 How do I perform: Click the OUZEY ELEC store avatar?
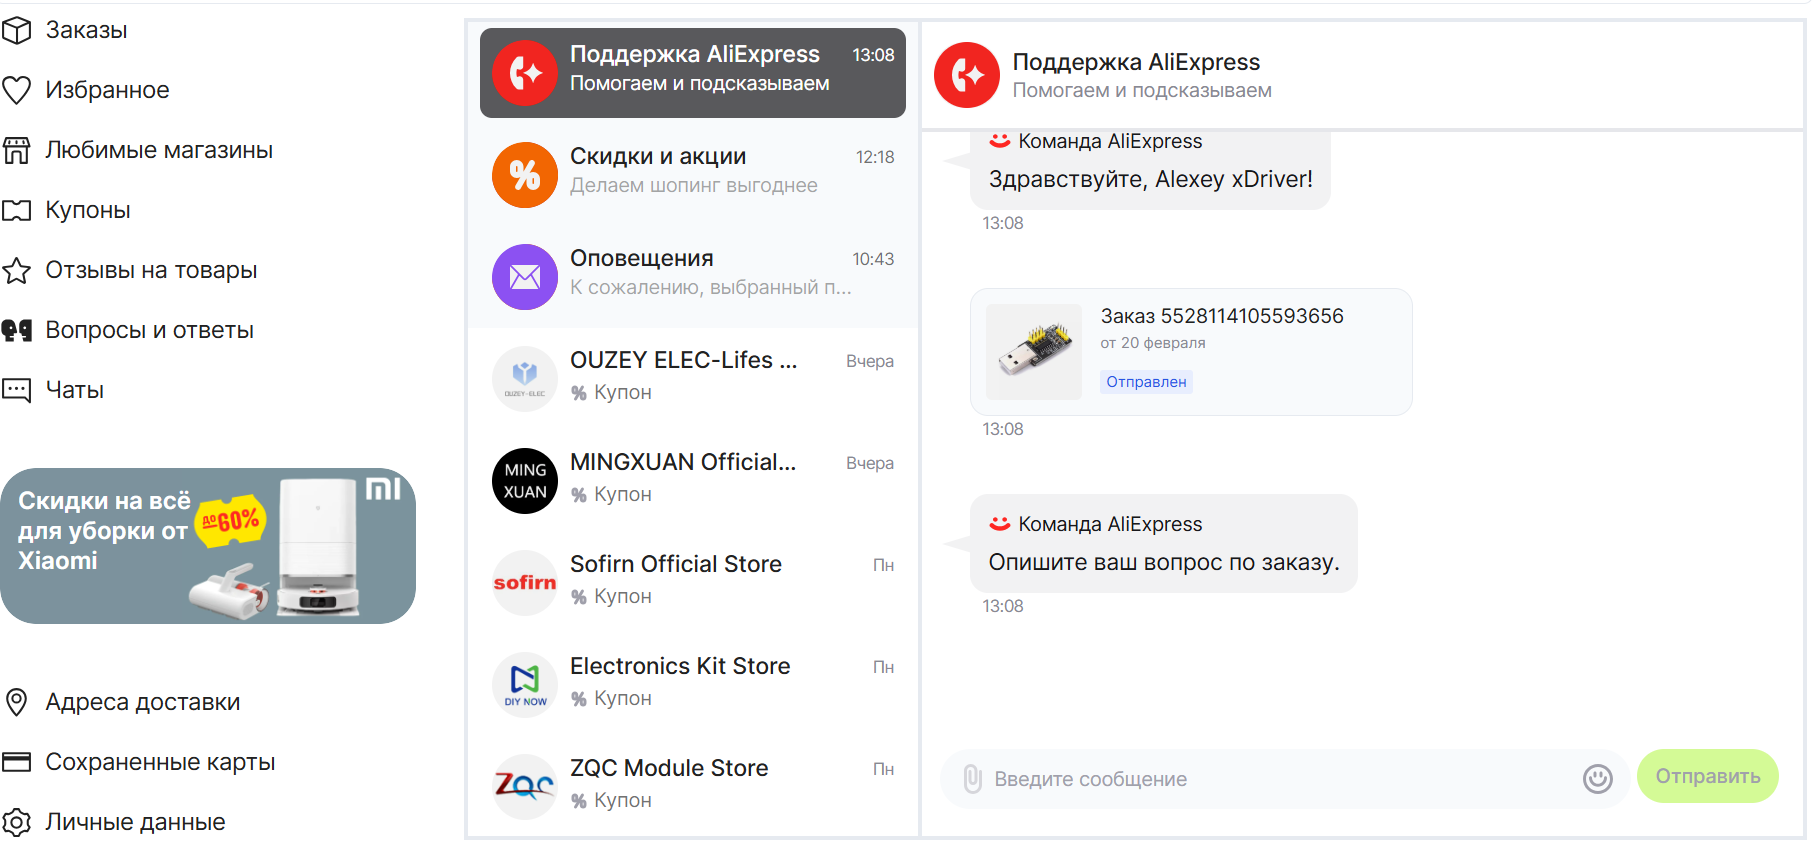[525, 379]
